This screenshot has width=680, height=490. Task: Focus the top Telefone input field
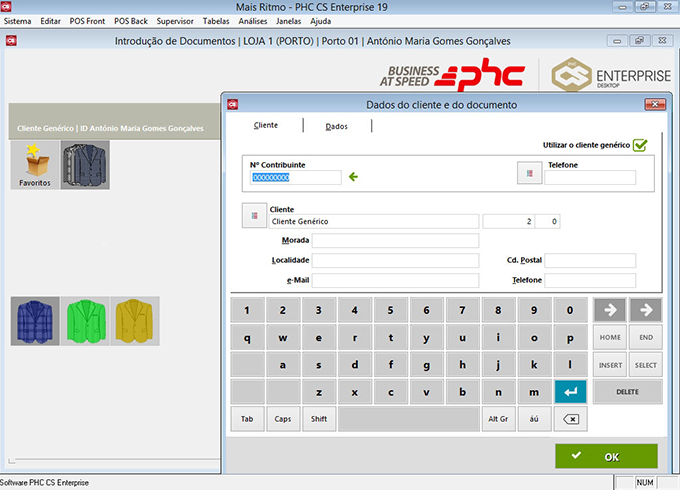point(590,177)
